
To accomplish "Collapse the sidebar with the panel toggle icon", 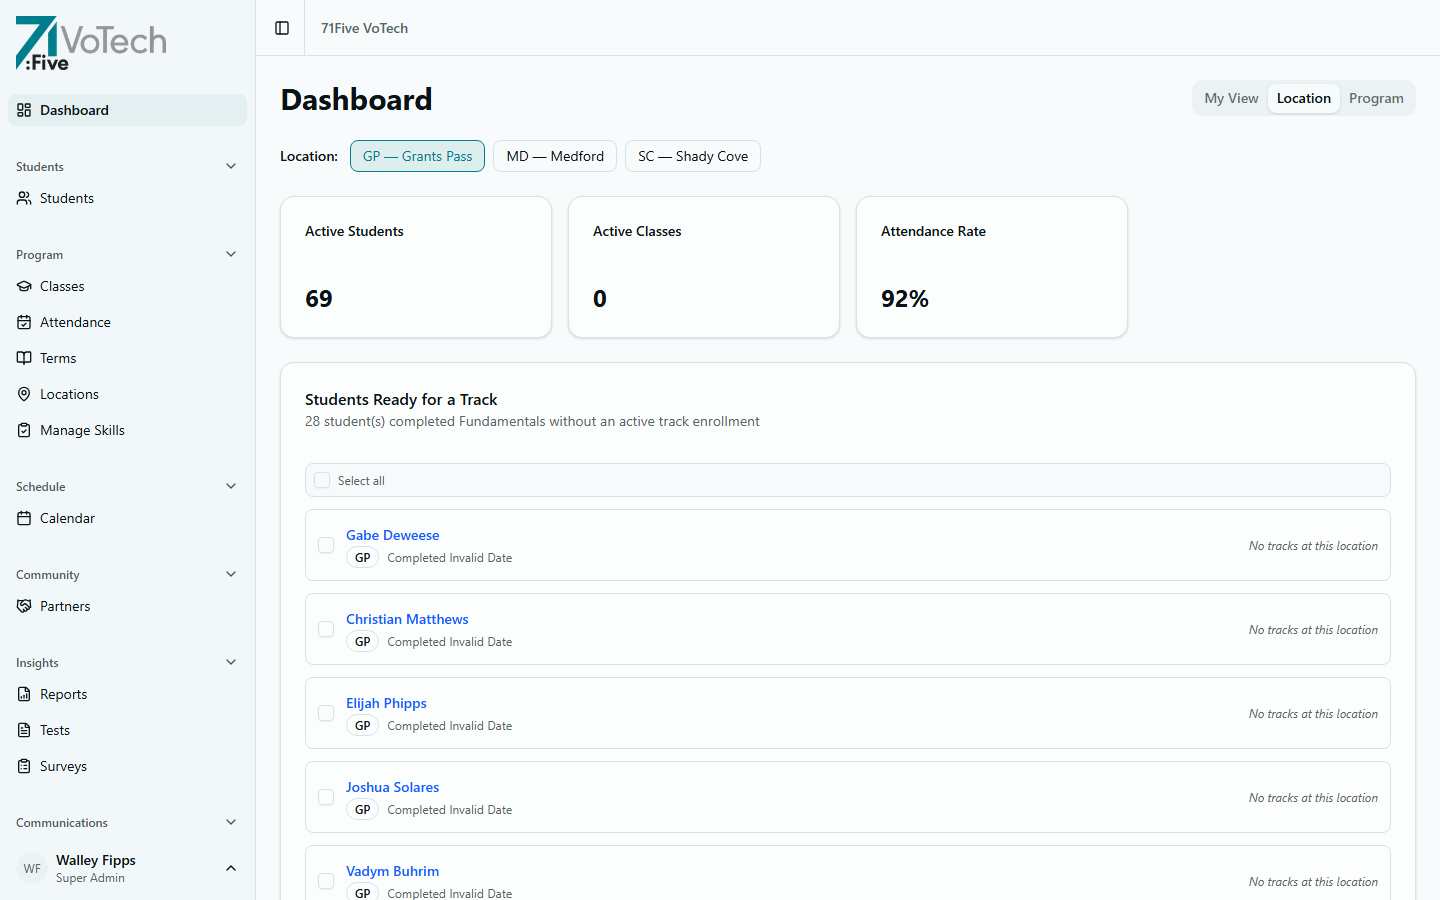I will pos(279,28).
